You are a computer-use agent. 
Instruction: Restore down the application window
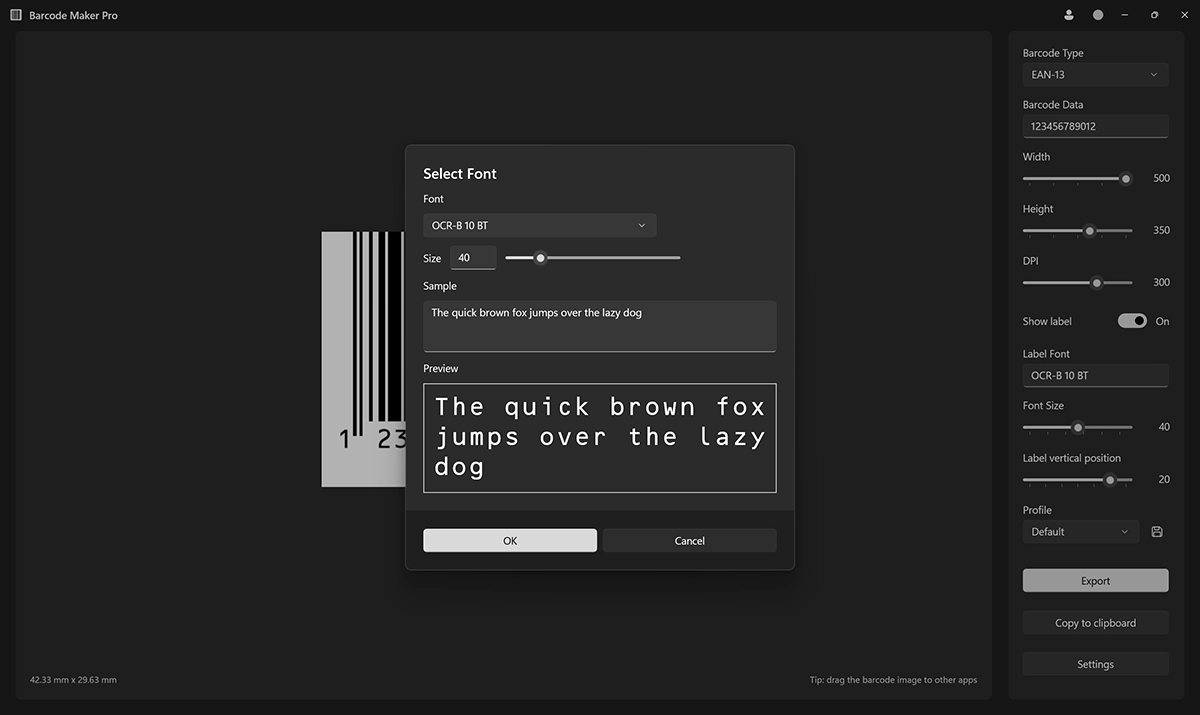[1155, 15]
